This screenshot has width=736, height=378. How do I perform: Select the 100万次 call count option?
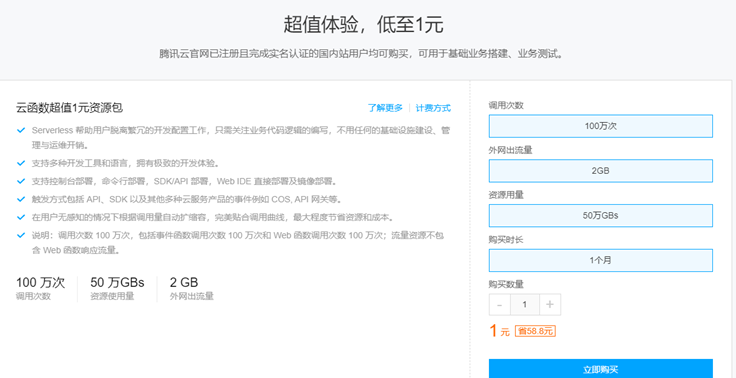click(x=601, y=126)
